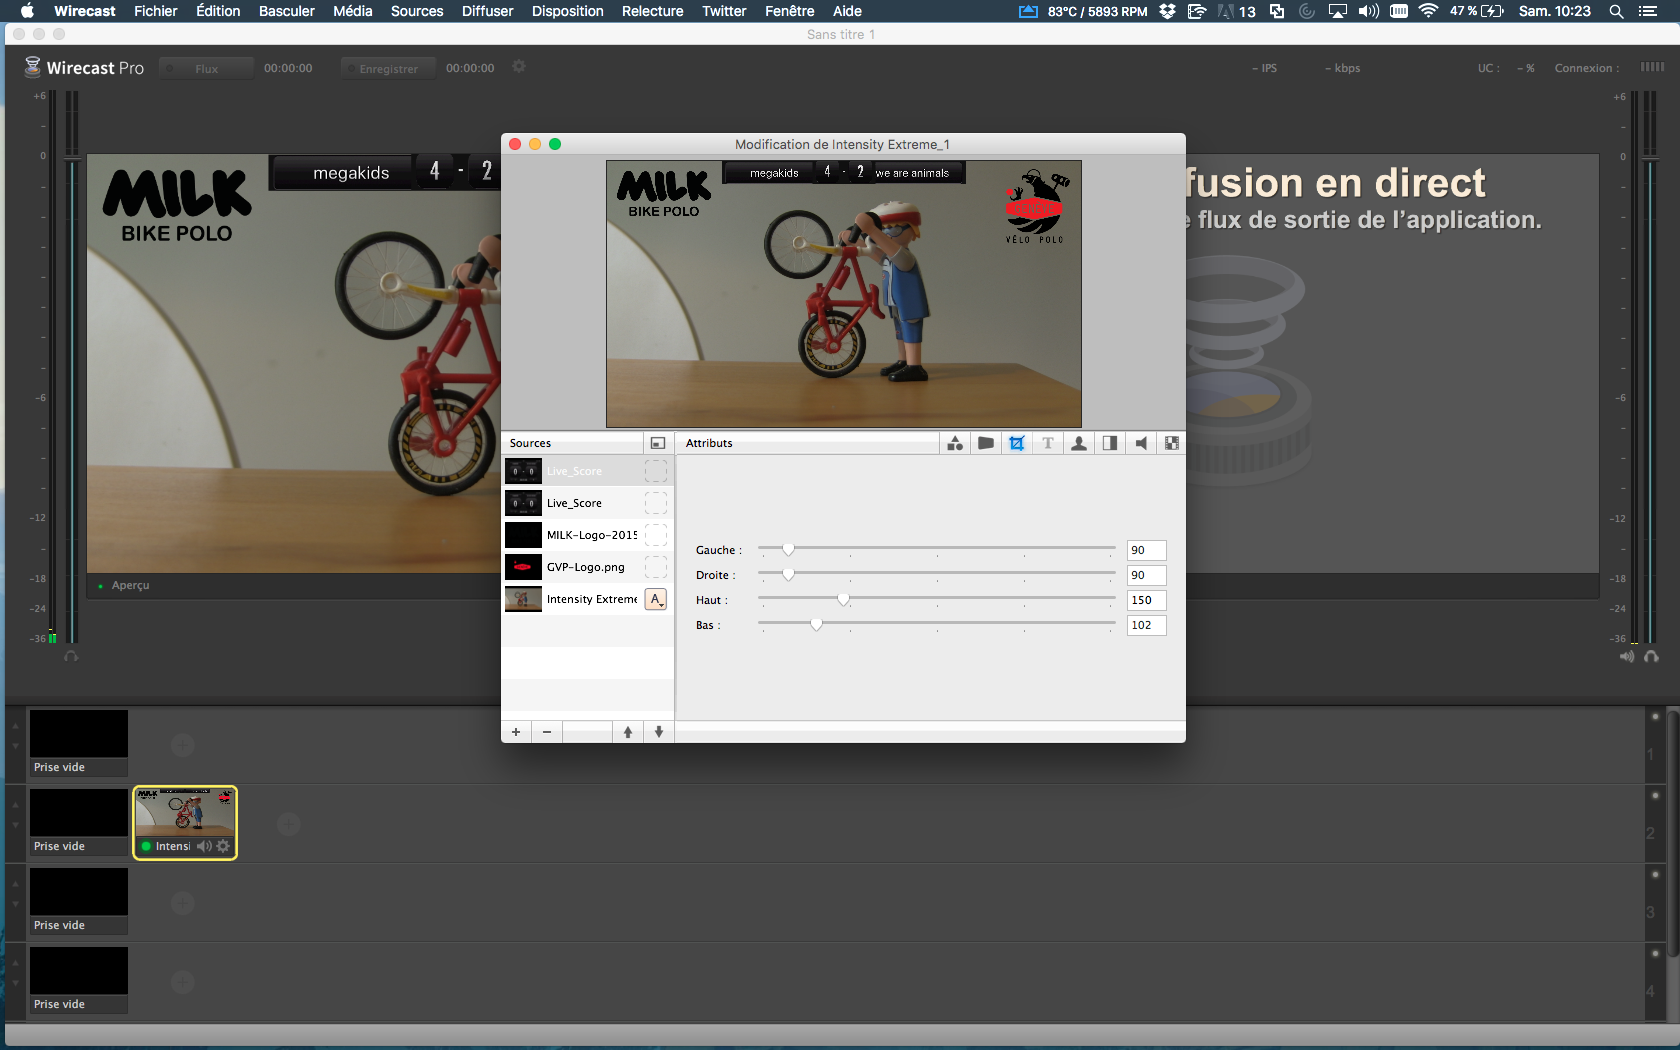The image size is (1680, 1050).
Task: Open the checkerboard matte attributes icon
Action: (1172, 443)
